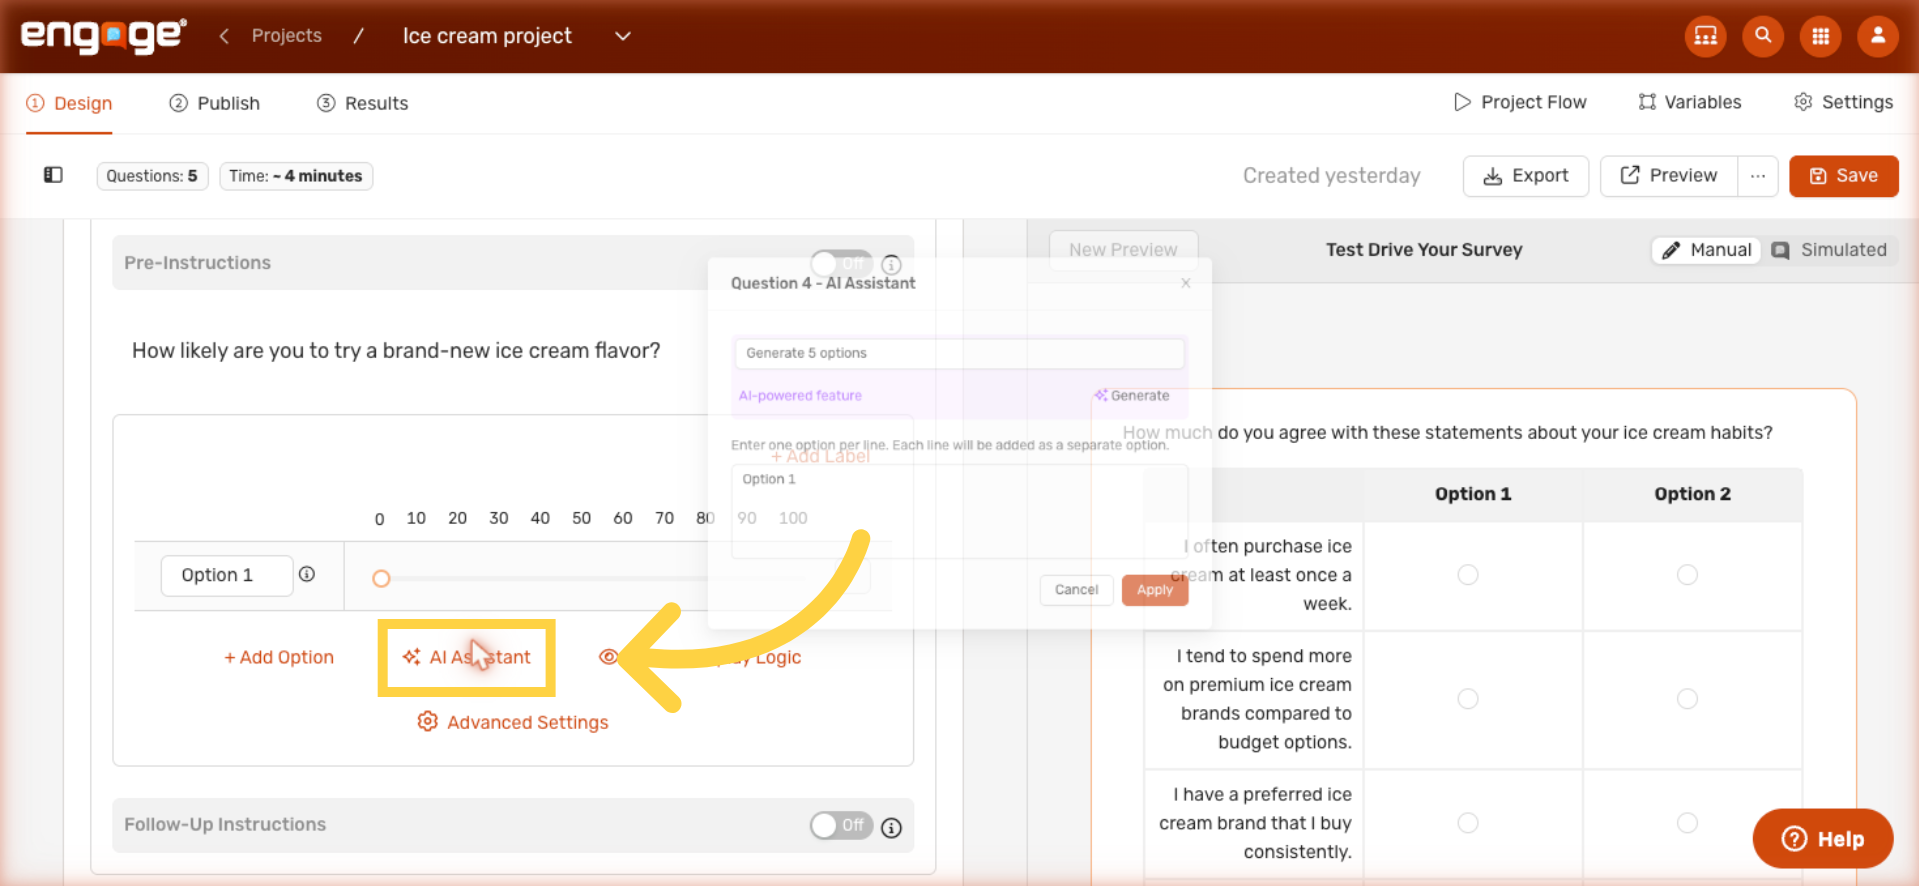
Task: Select Option 1 for often purchase ice cream
Action: 1467,574
